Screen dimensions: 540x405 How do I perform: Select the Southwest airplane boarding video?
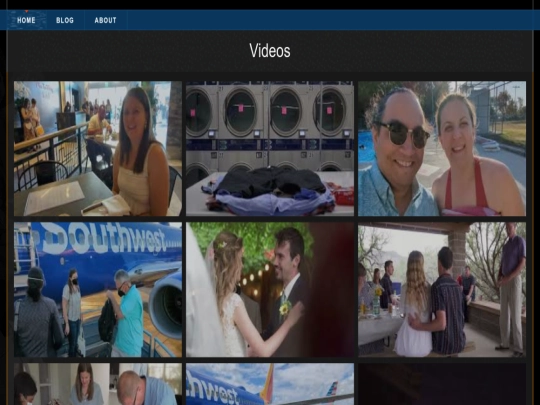98,289
